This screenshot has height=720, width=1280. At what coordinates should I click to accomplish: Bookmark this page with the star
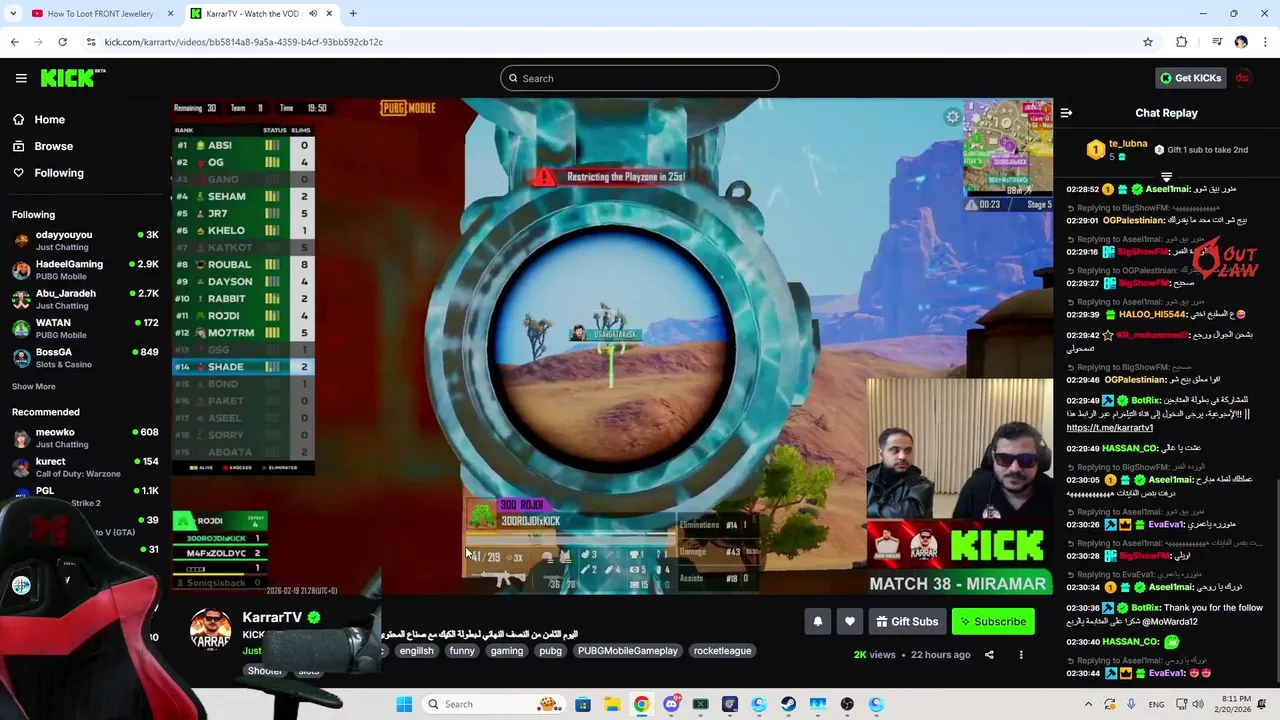(1148, 42)
